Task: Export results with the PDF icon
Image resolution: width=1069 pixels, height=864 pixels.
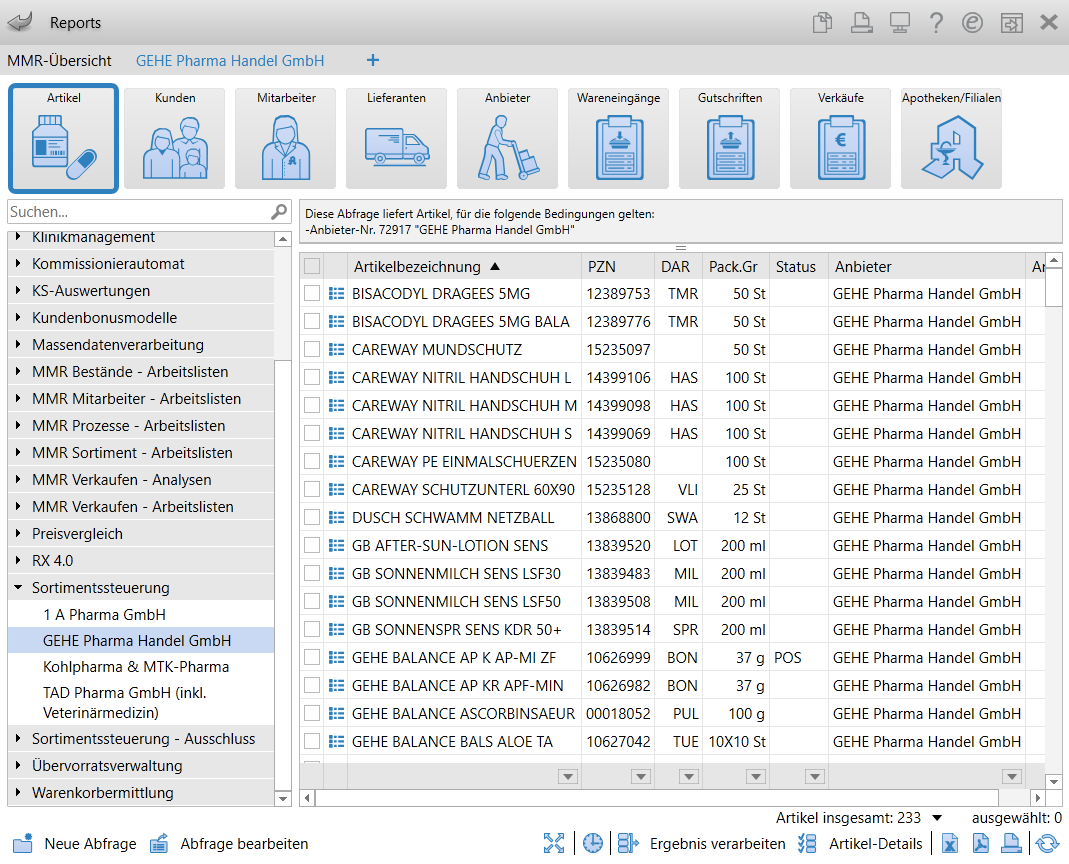Action: [x=981, y=844]
